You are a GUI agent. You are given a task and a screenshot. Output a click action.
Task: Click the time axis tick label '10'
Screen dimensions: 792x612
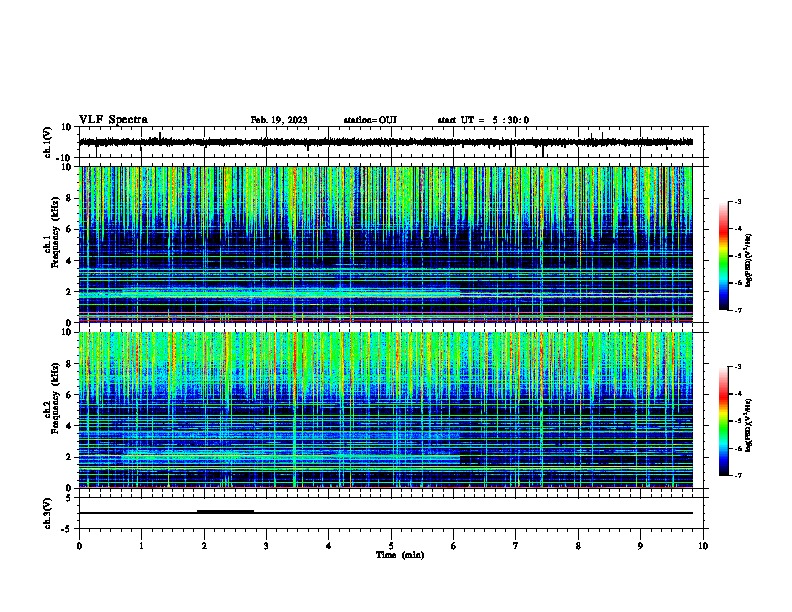(x=703, y=546)
